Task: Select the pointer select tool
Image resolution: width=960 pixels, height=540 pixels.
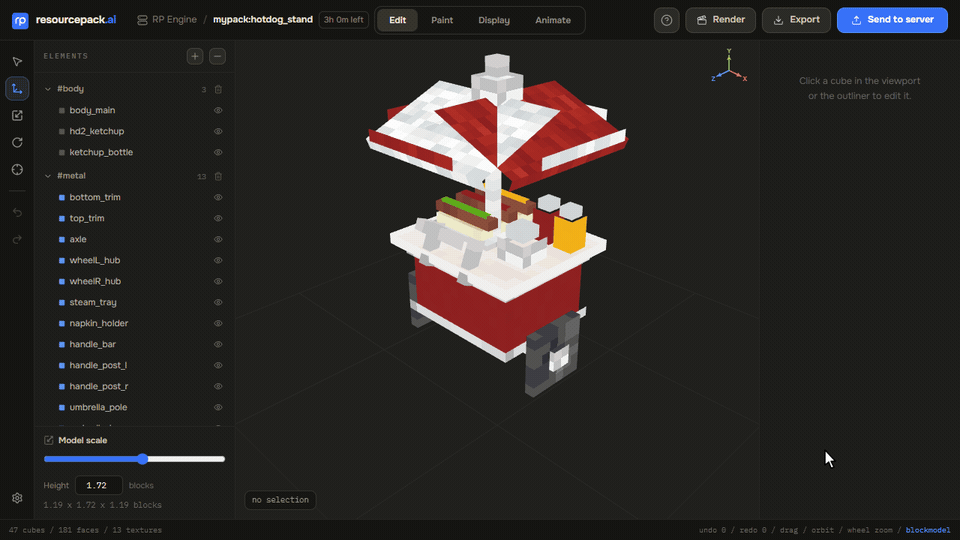Action: [x=17, y=62]
